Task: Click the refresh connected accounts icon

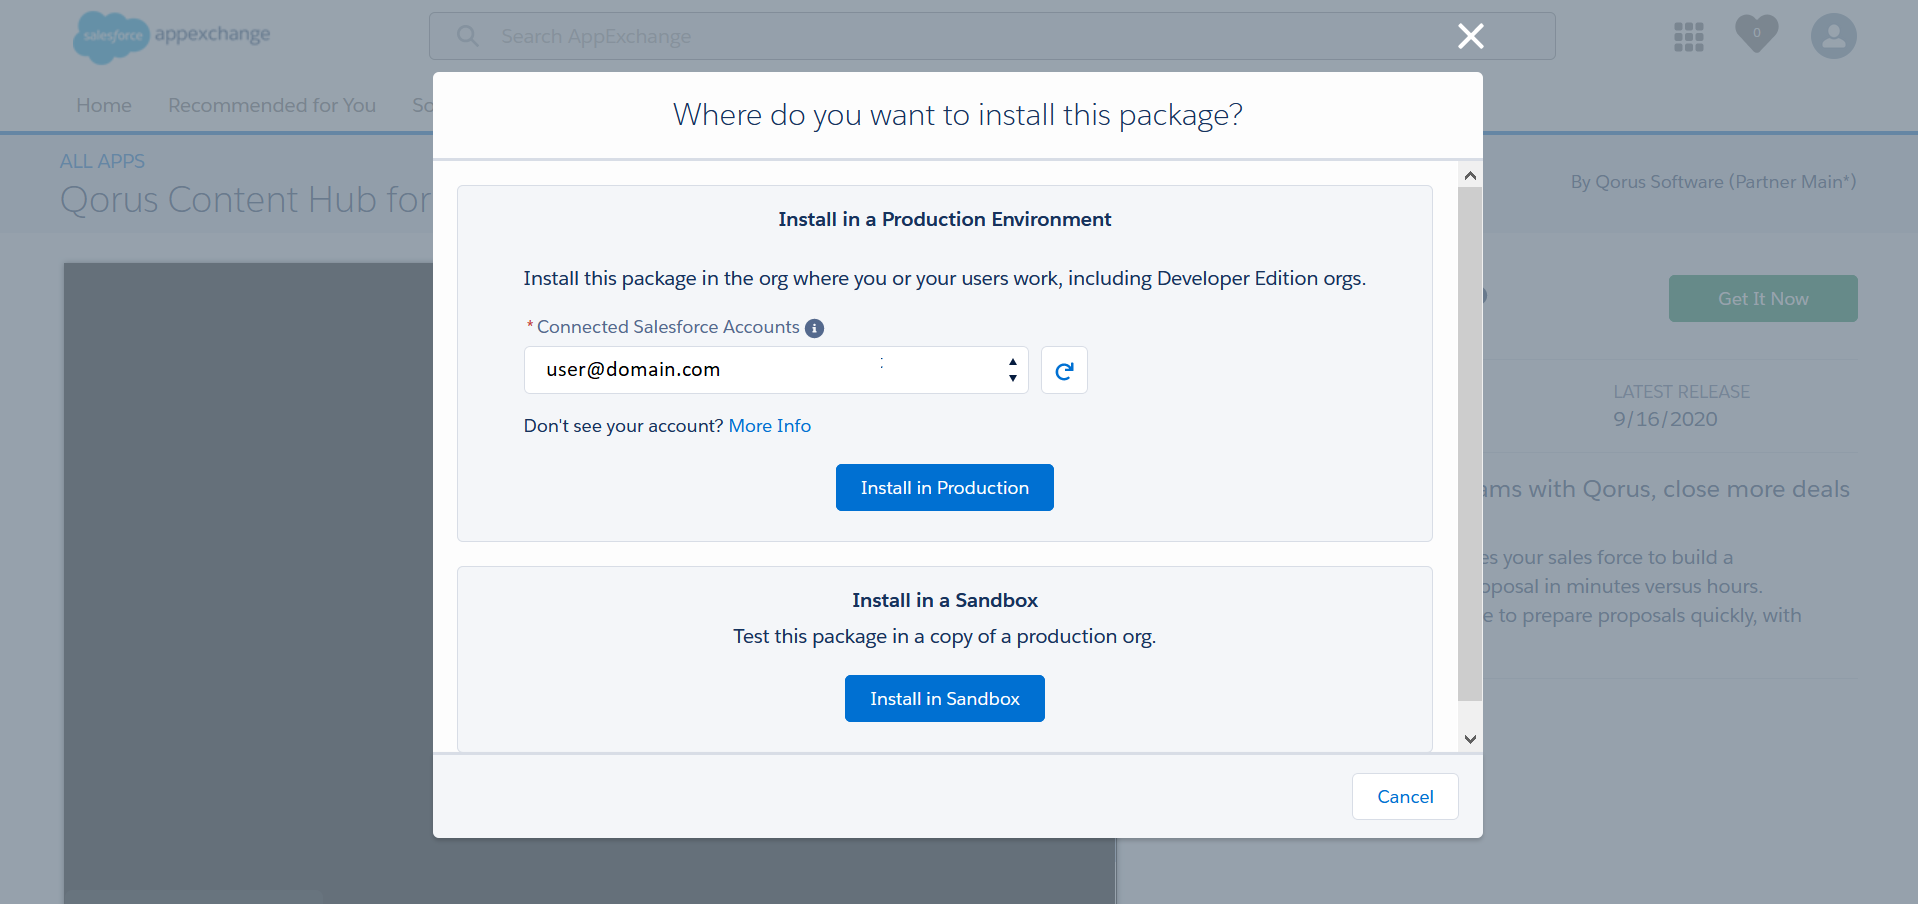Action: [x=1064, y=371]
